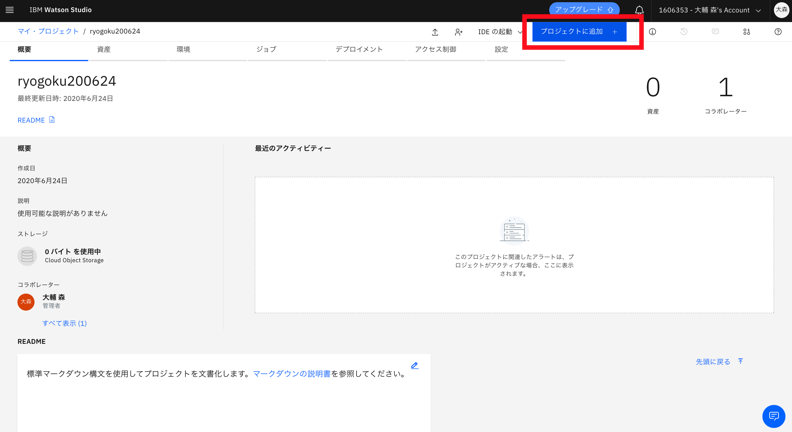This screenshot has width=792, height=432.
Task: Select the 設定 tab
Action: (526, 50)
